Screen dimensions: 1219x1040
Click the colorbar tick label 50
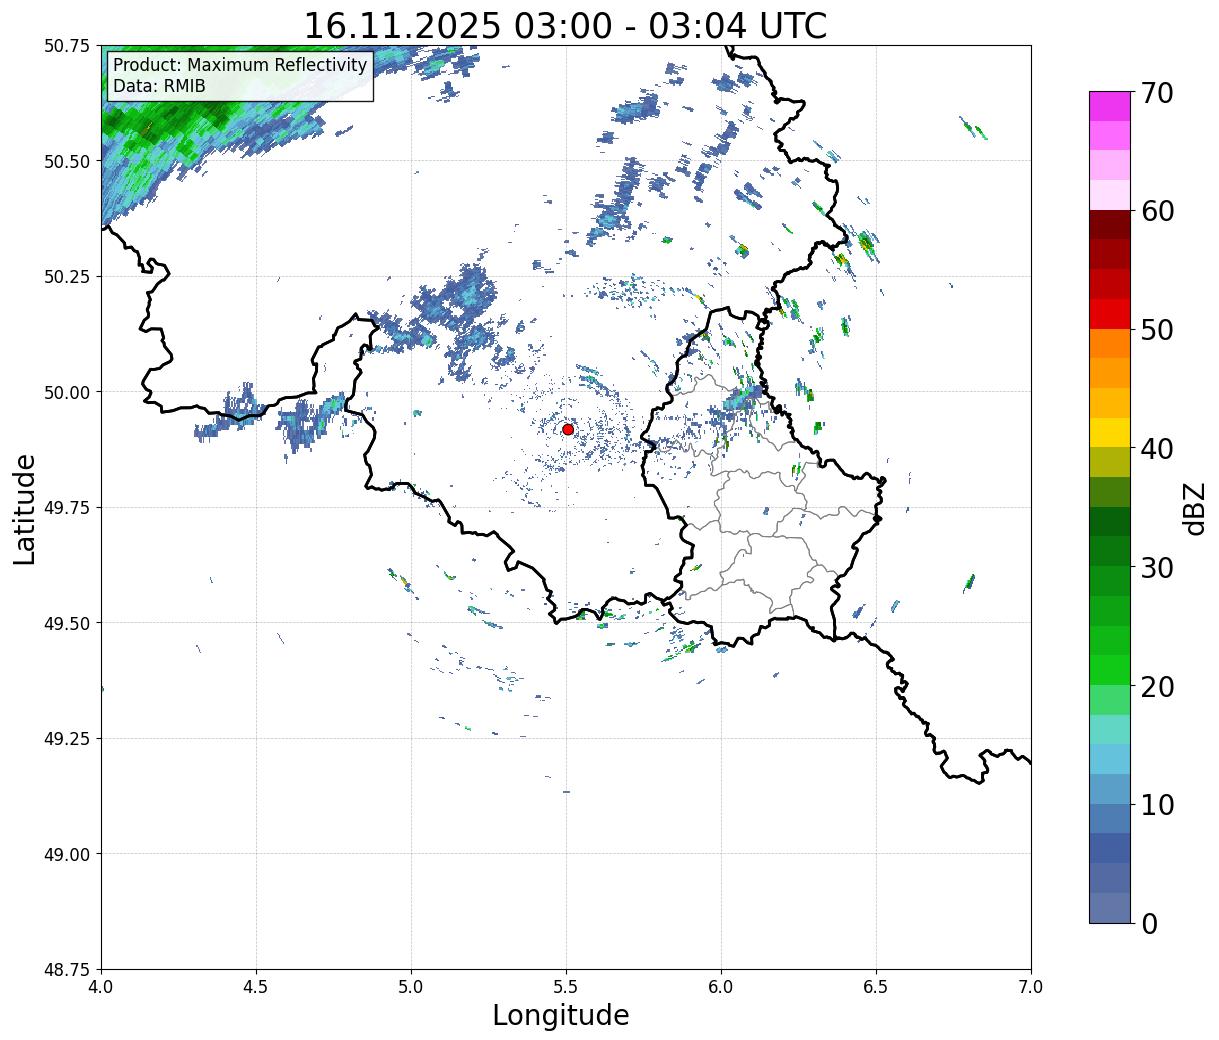[1156, 330]
